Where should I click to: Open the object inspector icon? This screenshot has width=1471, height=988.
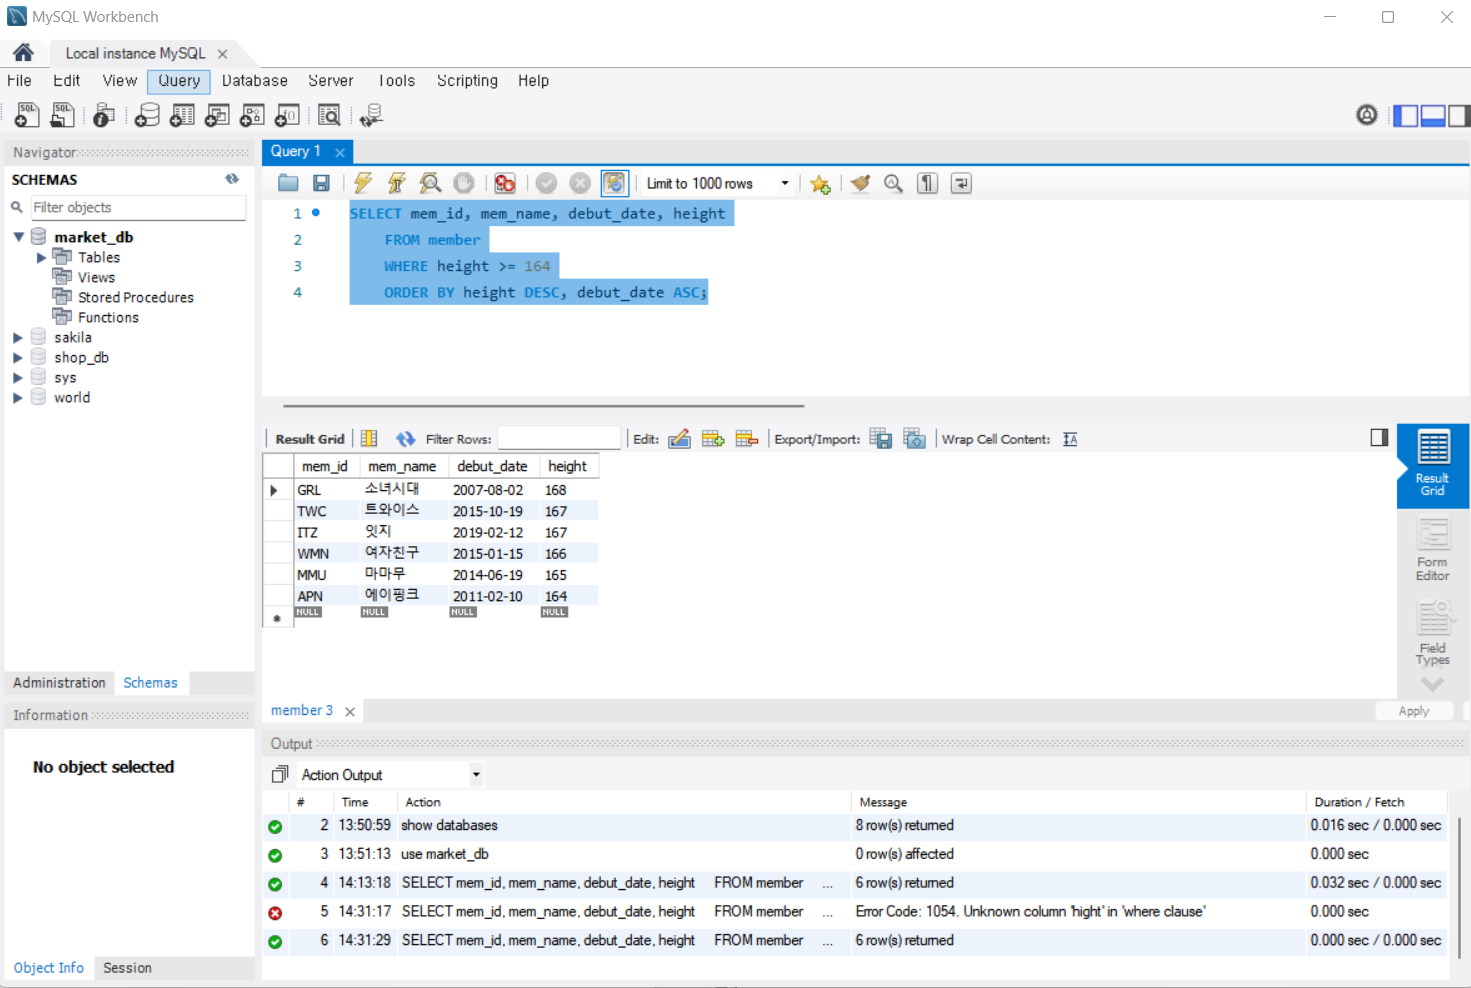click(x=103, y=116)
